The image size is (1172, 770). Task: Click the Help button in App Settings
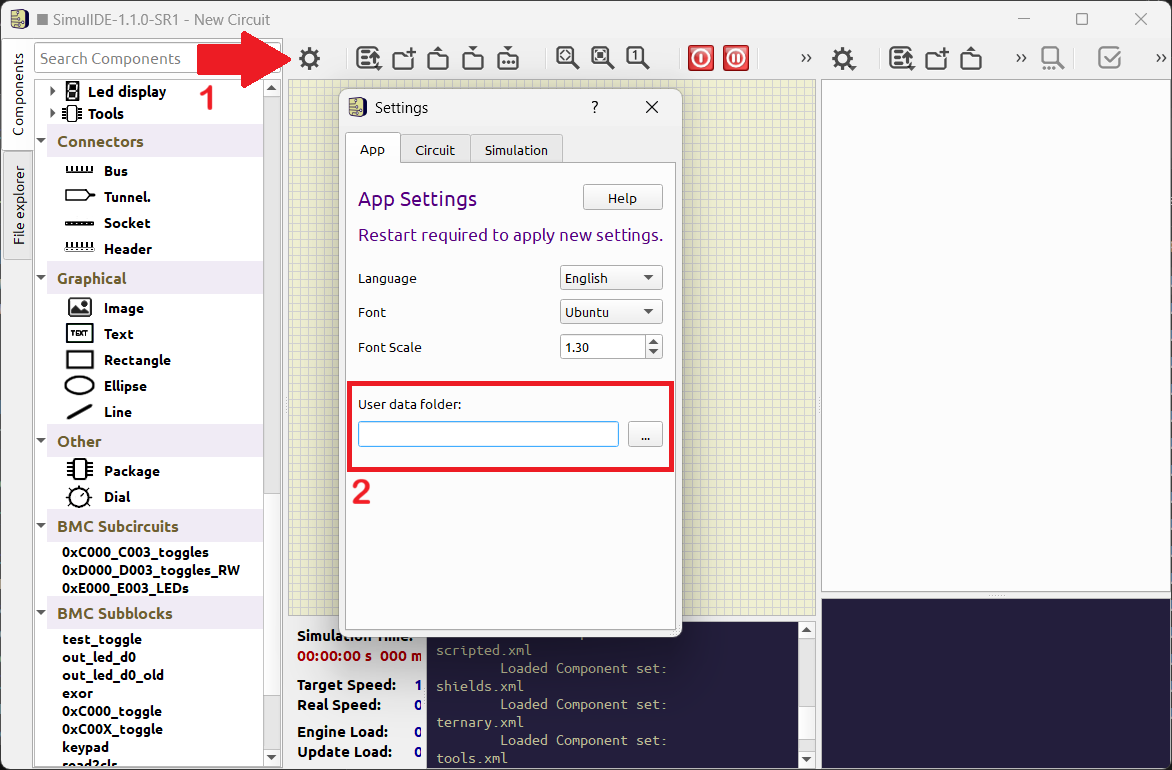(x=622, y=197)
